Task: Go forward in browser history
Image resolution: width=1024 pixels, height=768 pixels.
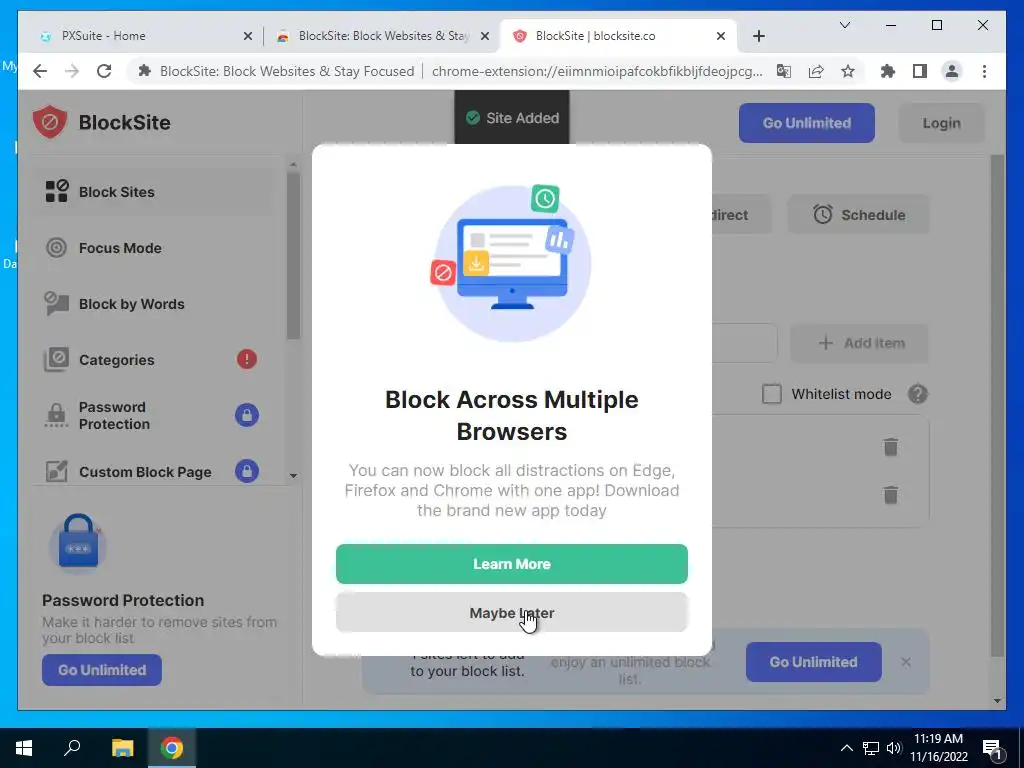Action: pos(72,71)
